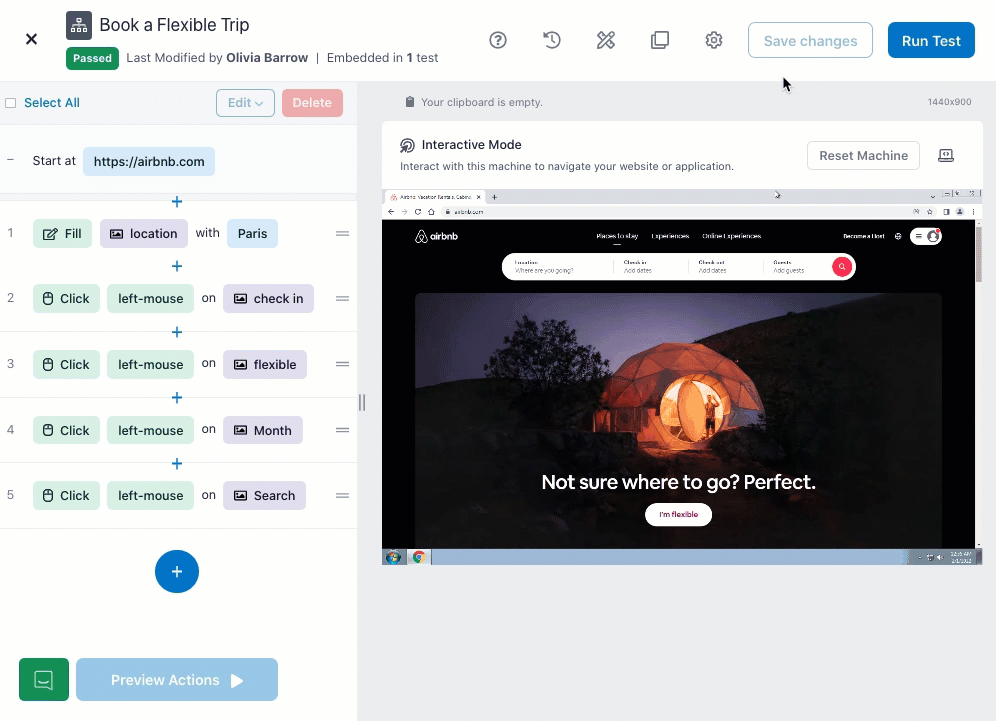The width and height of the screenshot is (996, 721).
Task: Select the flexible element chip
Action: [x=265, y=365]
